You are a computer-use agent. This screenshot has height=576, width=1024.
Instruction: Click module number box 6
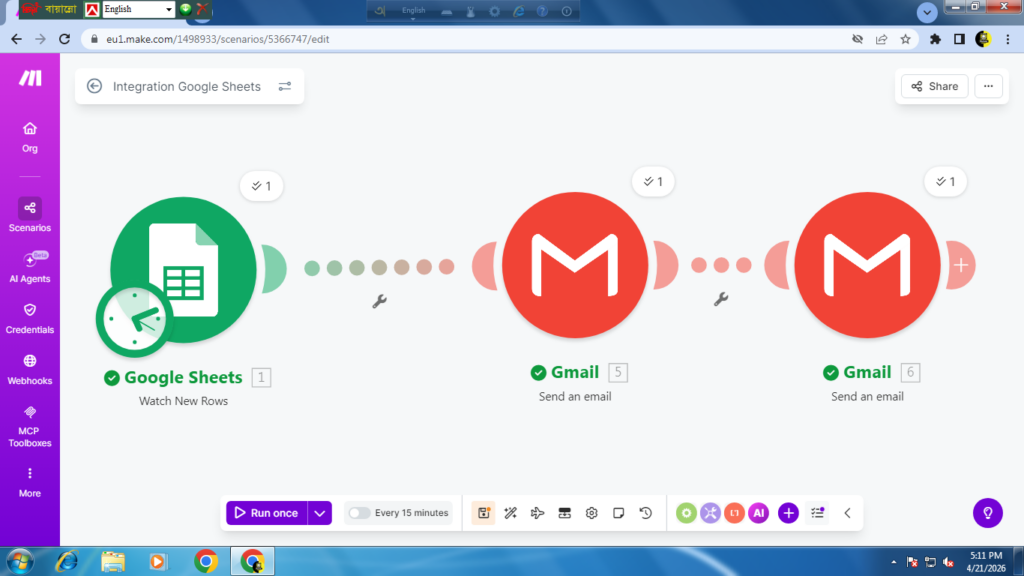pyautogui.click(x=910, y=372)
